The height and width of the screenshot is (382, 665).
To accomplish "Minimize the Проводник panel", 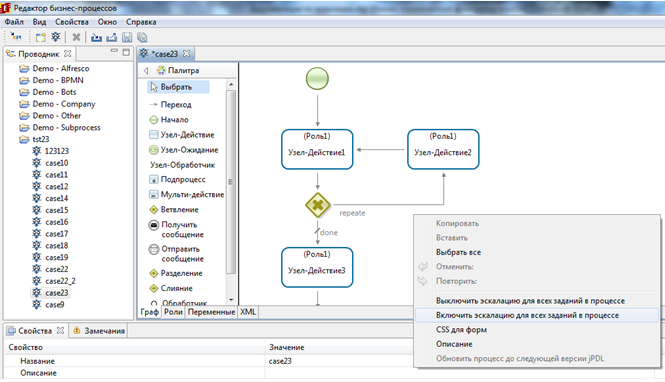I will [x=114, y=51].
